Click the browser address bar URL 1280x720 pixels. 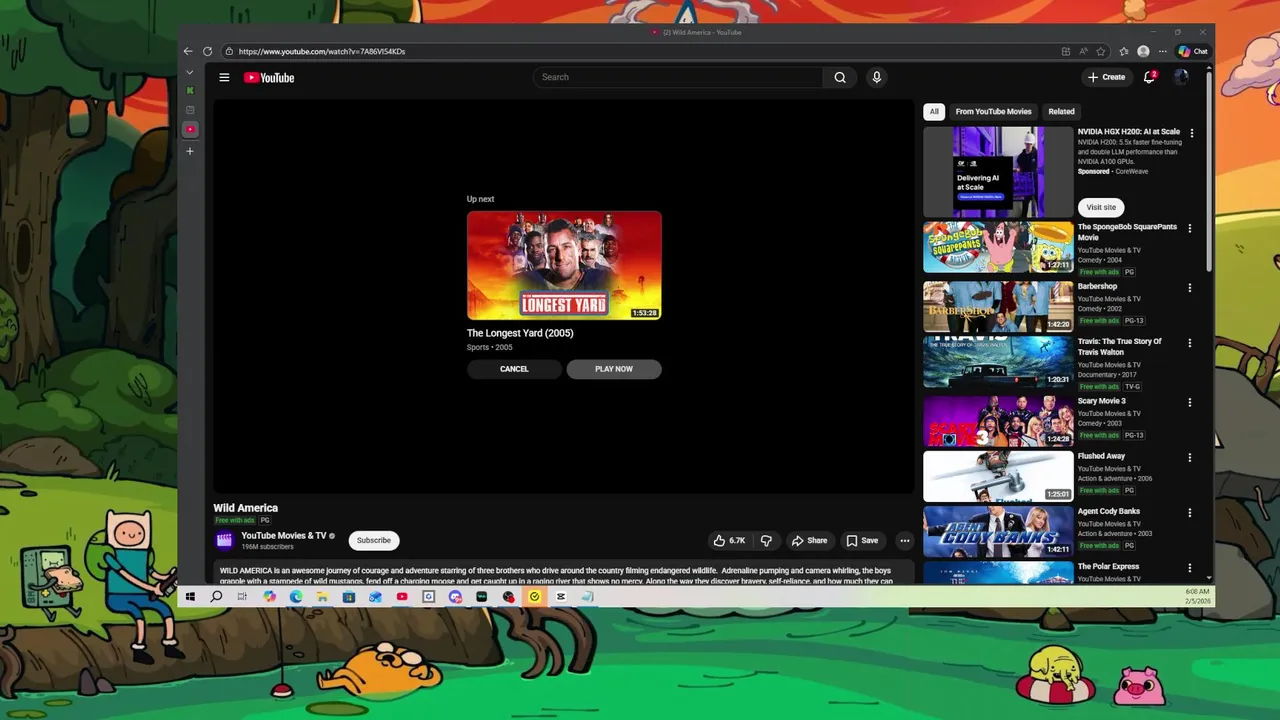[322, 51]
